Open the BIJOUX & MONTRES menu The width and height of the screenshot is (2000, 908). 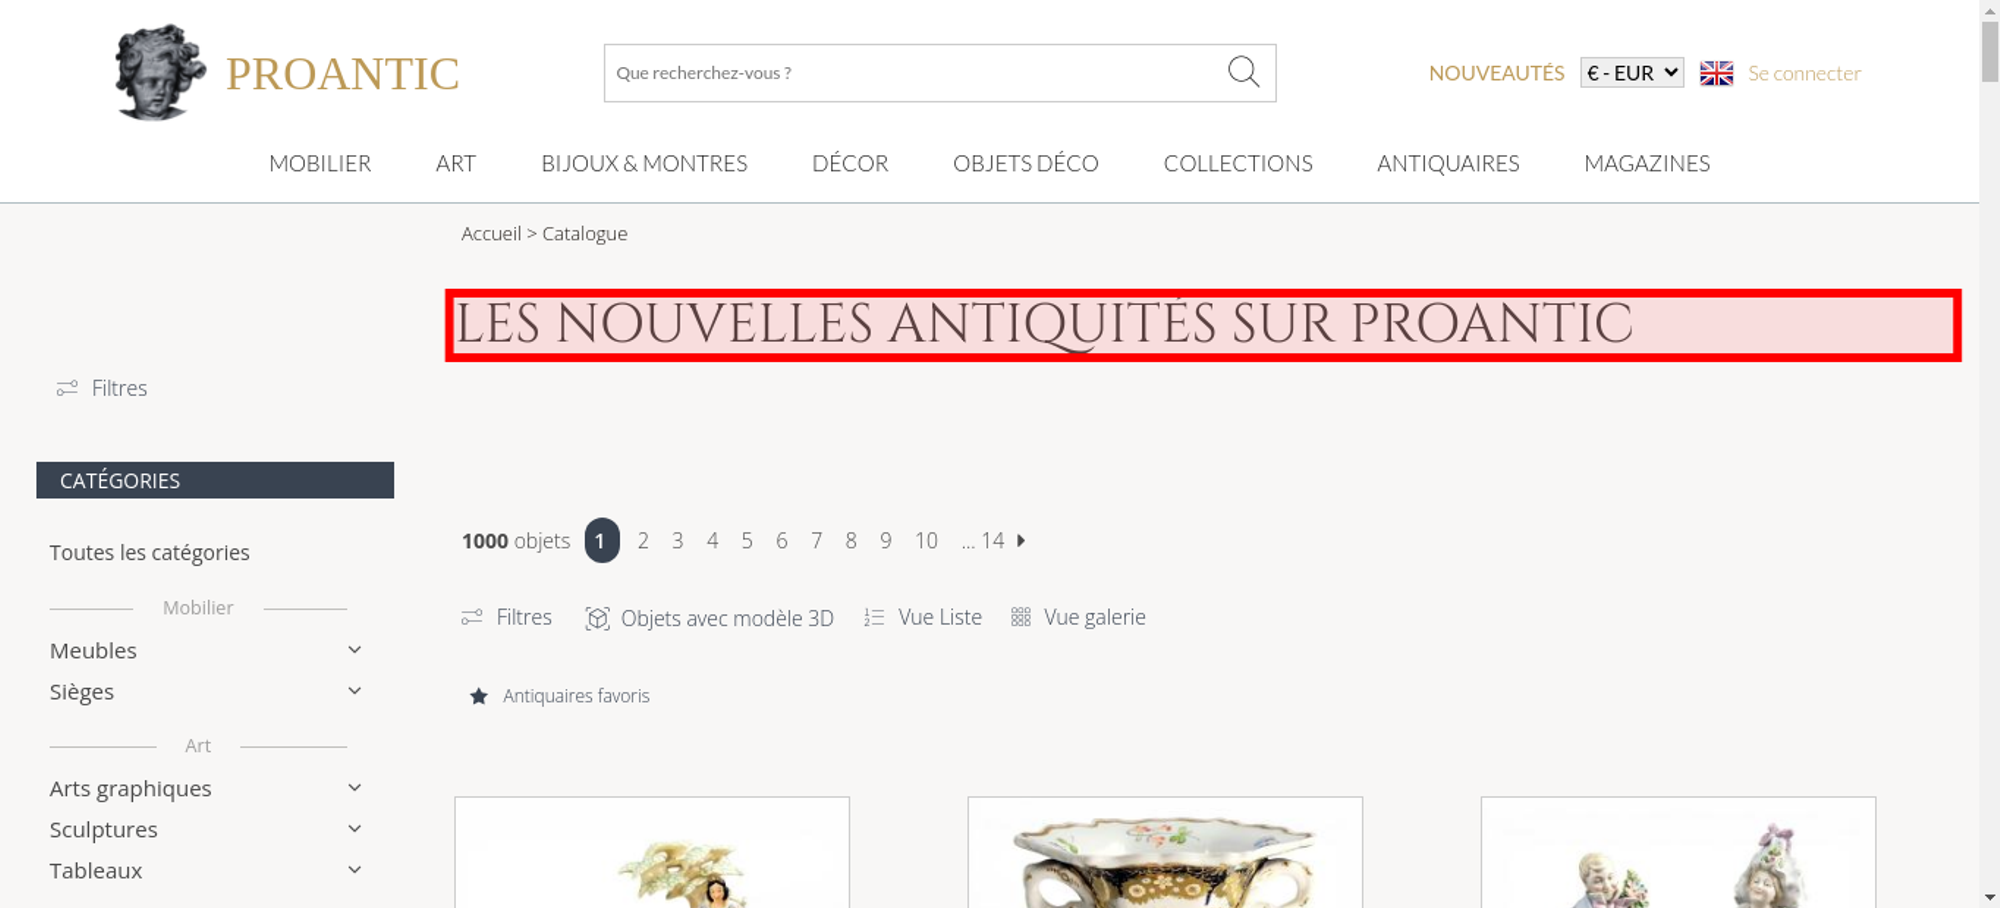click(x=644, y=163)
